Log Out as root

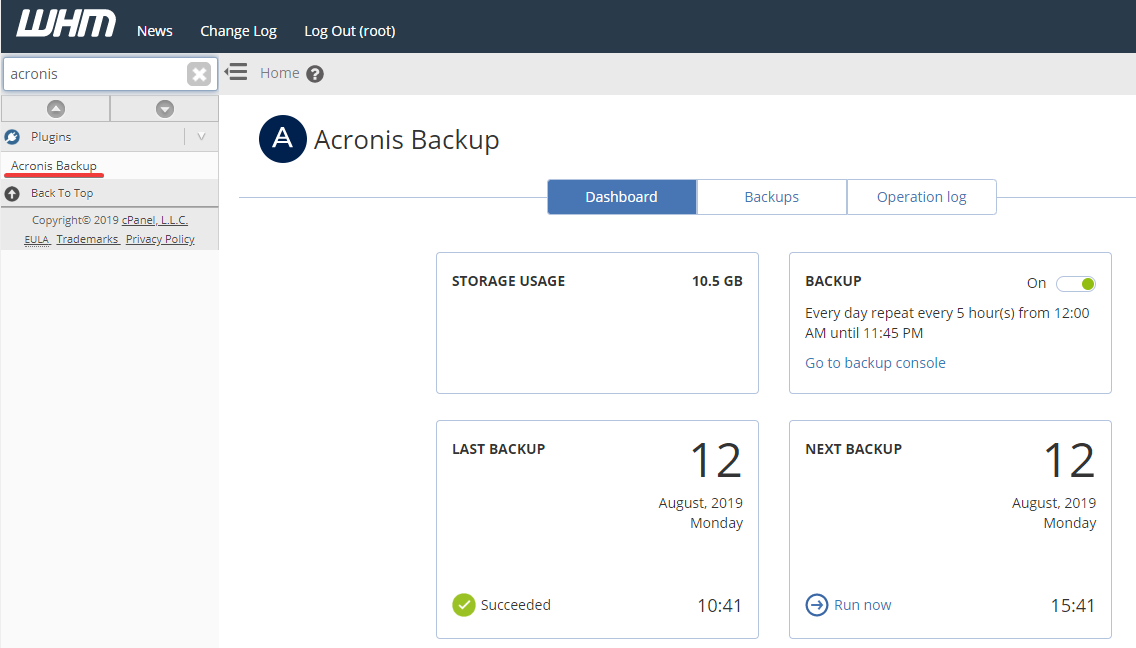pyautogui.click(x=350, y=31)
